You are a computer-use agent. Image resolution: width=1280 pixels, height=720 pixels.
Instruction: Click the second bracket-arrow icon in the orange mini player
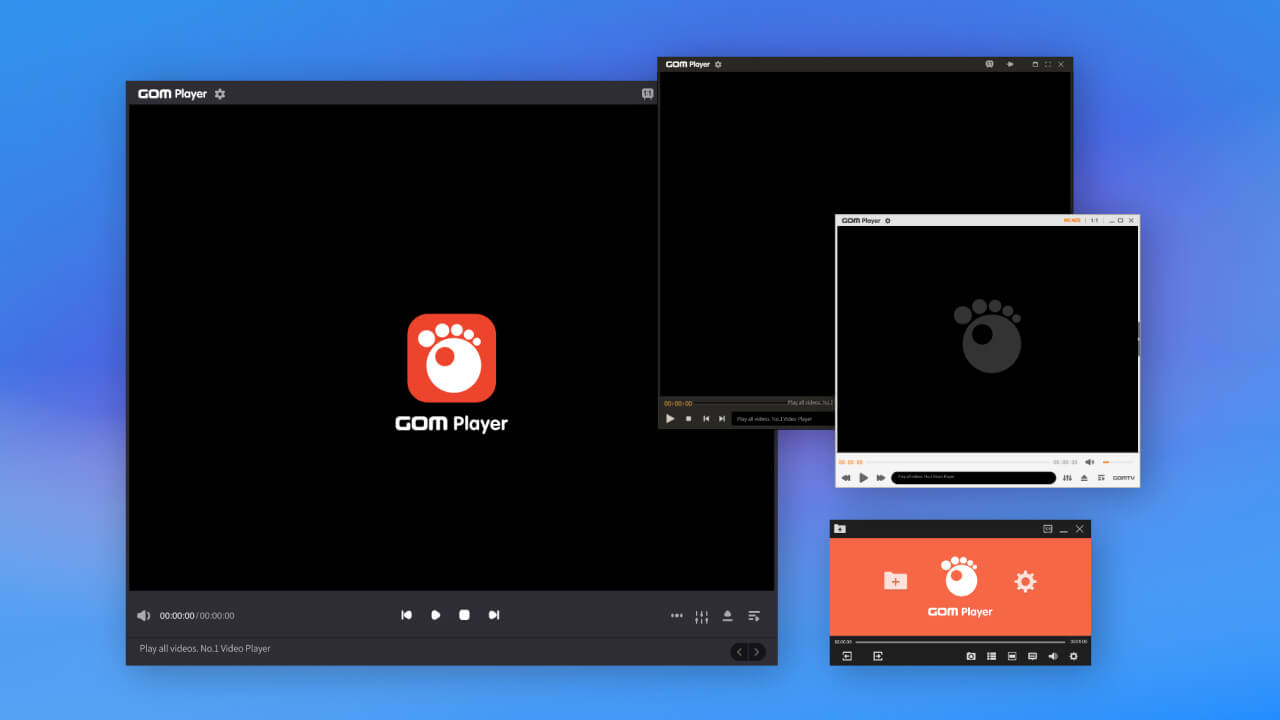[x=878, y=656]
